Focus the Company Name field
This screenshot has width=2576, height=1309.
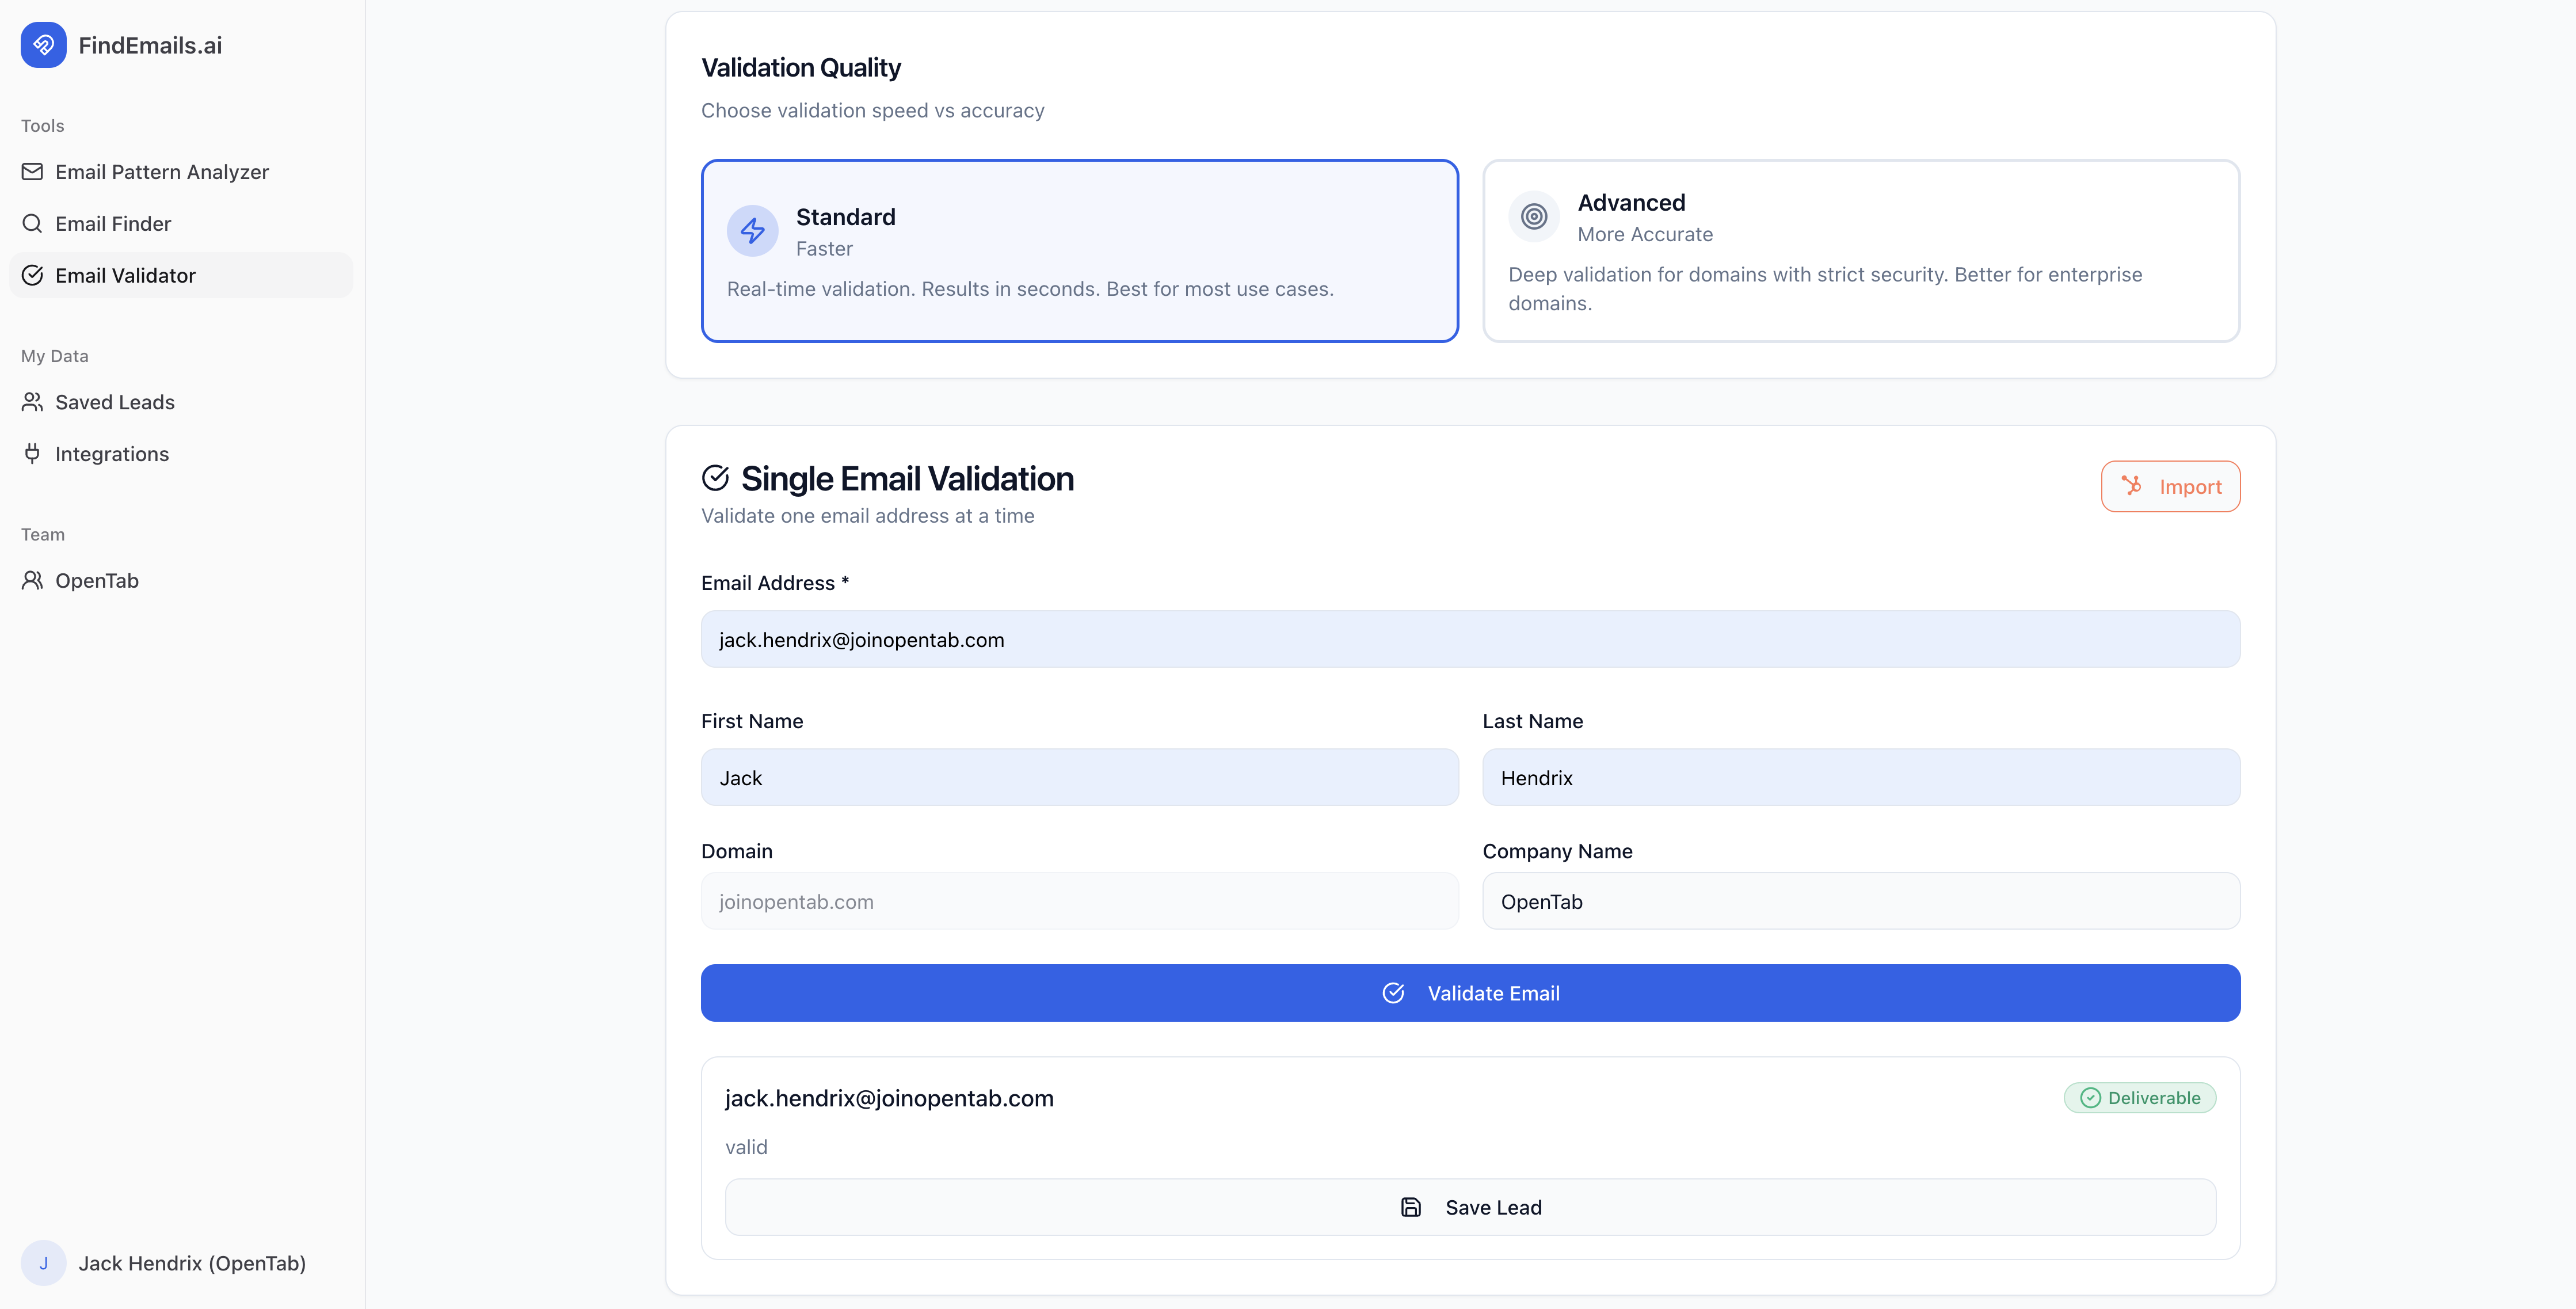1860,902
